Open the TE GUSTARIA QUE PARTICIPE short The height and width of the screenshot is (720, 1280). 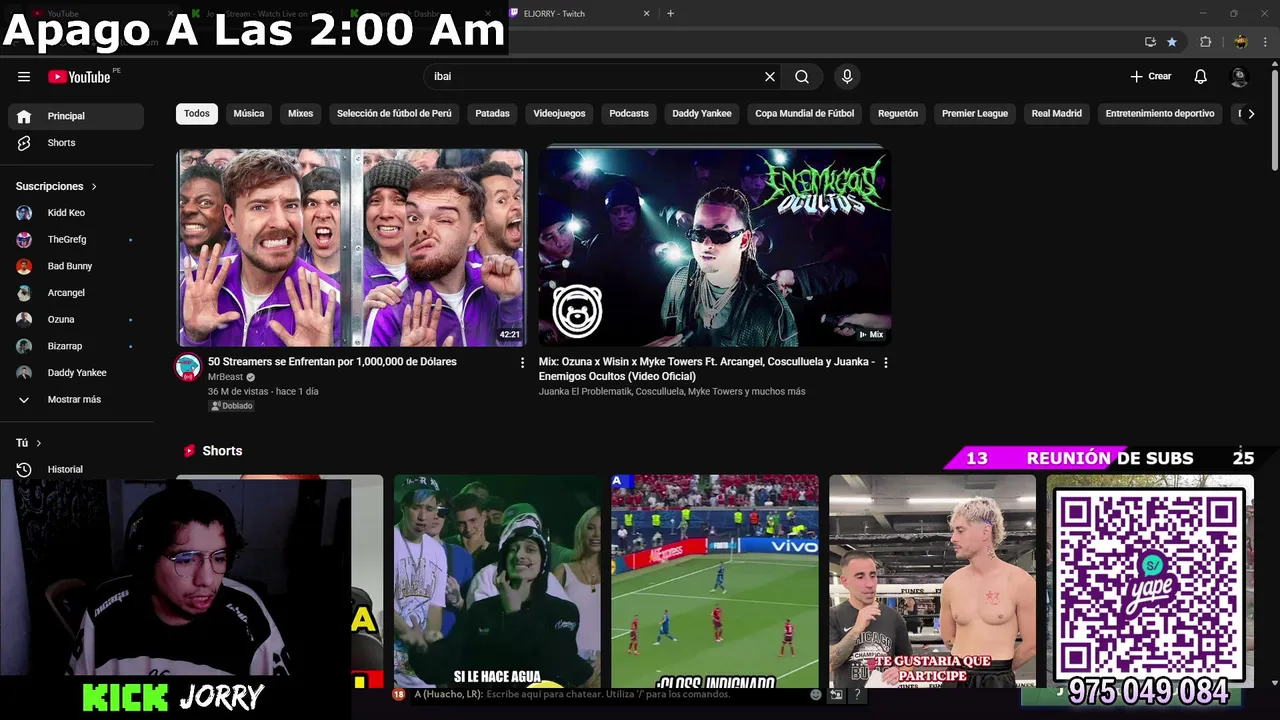click(932, 581)
